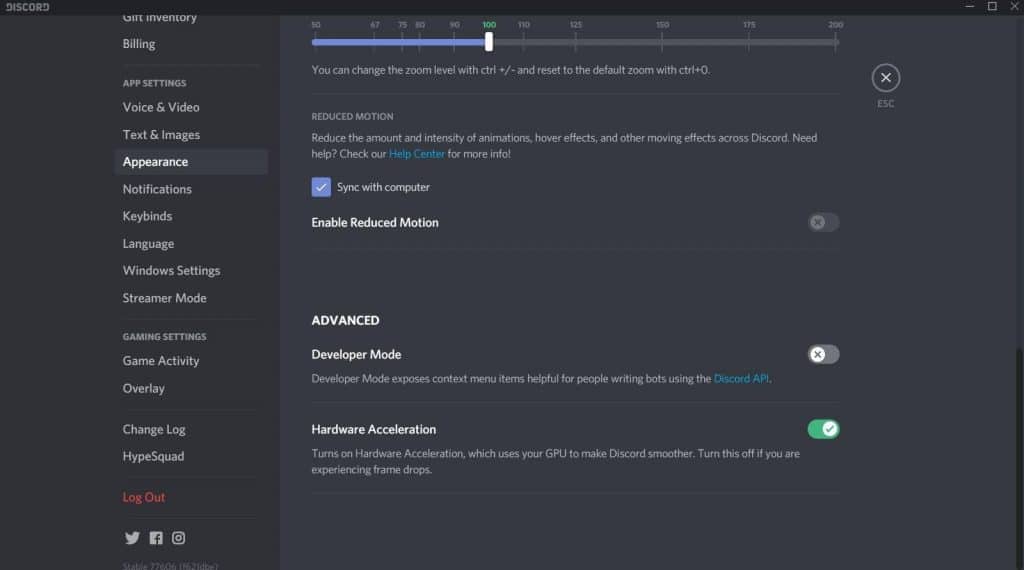The image size is (1024, 570).
Task: Click Log Out in the sidebar
Action: [x=144, y=497]
